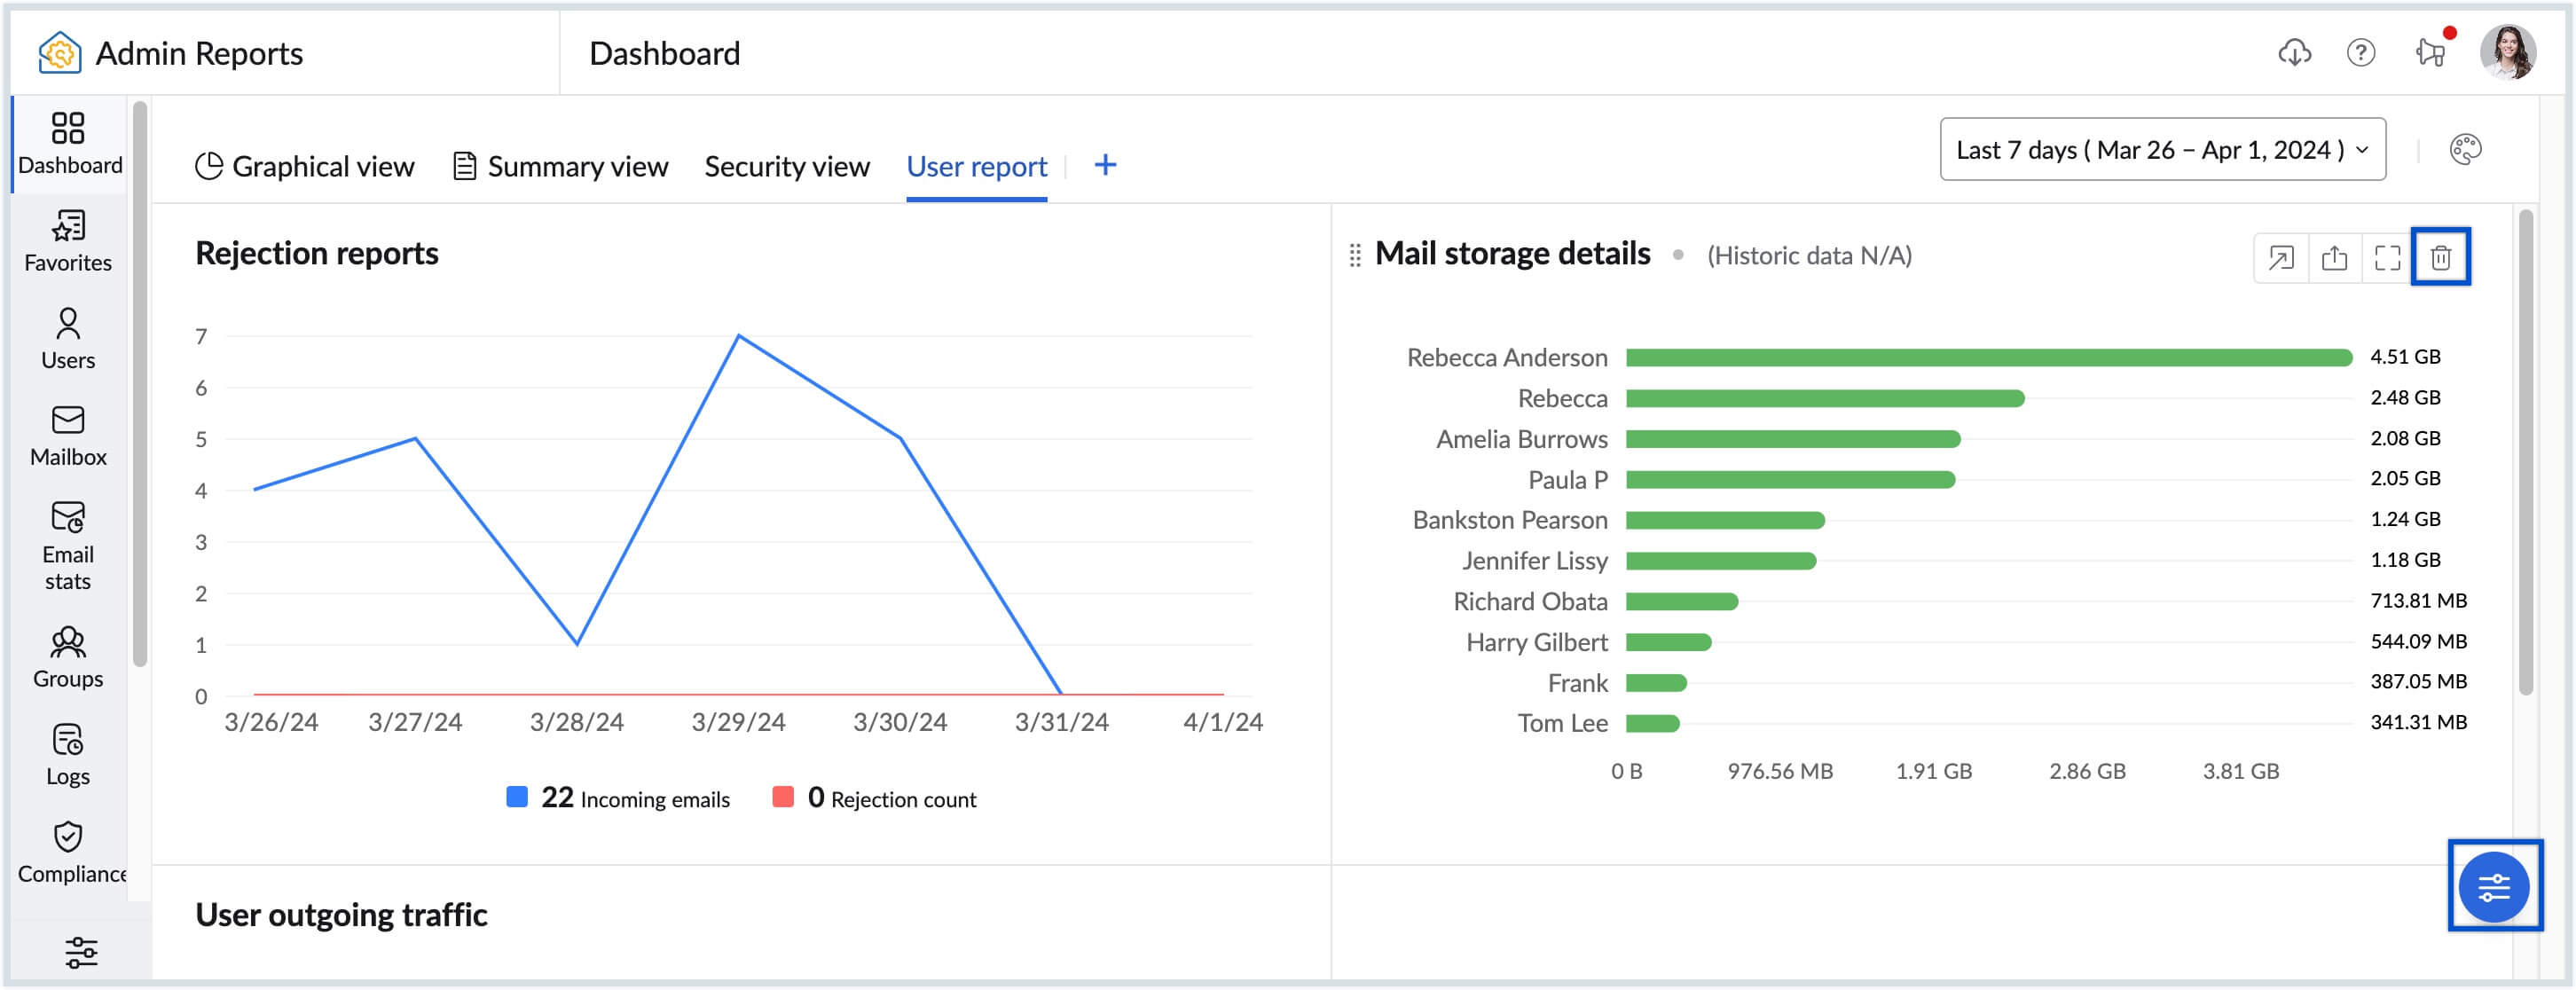Go to the Users section
This screenshot has width=2576, height=990.
point(68,339)
